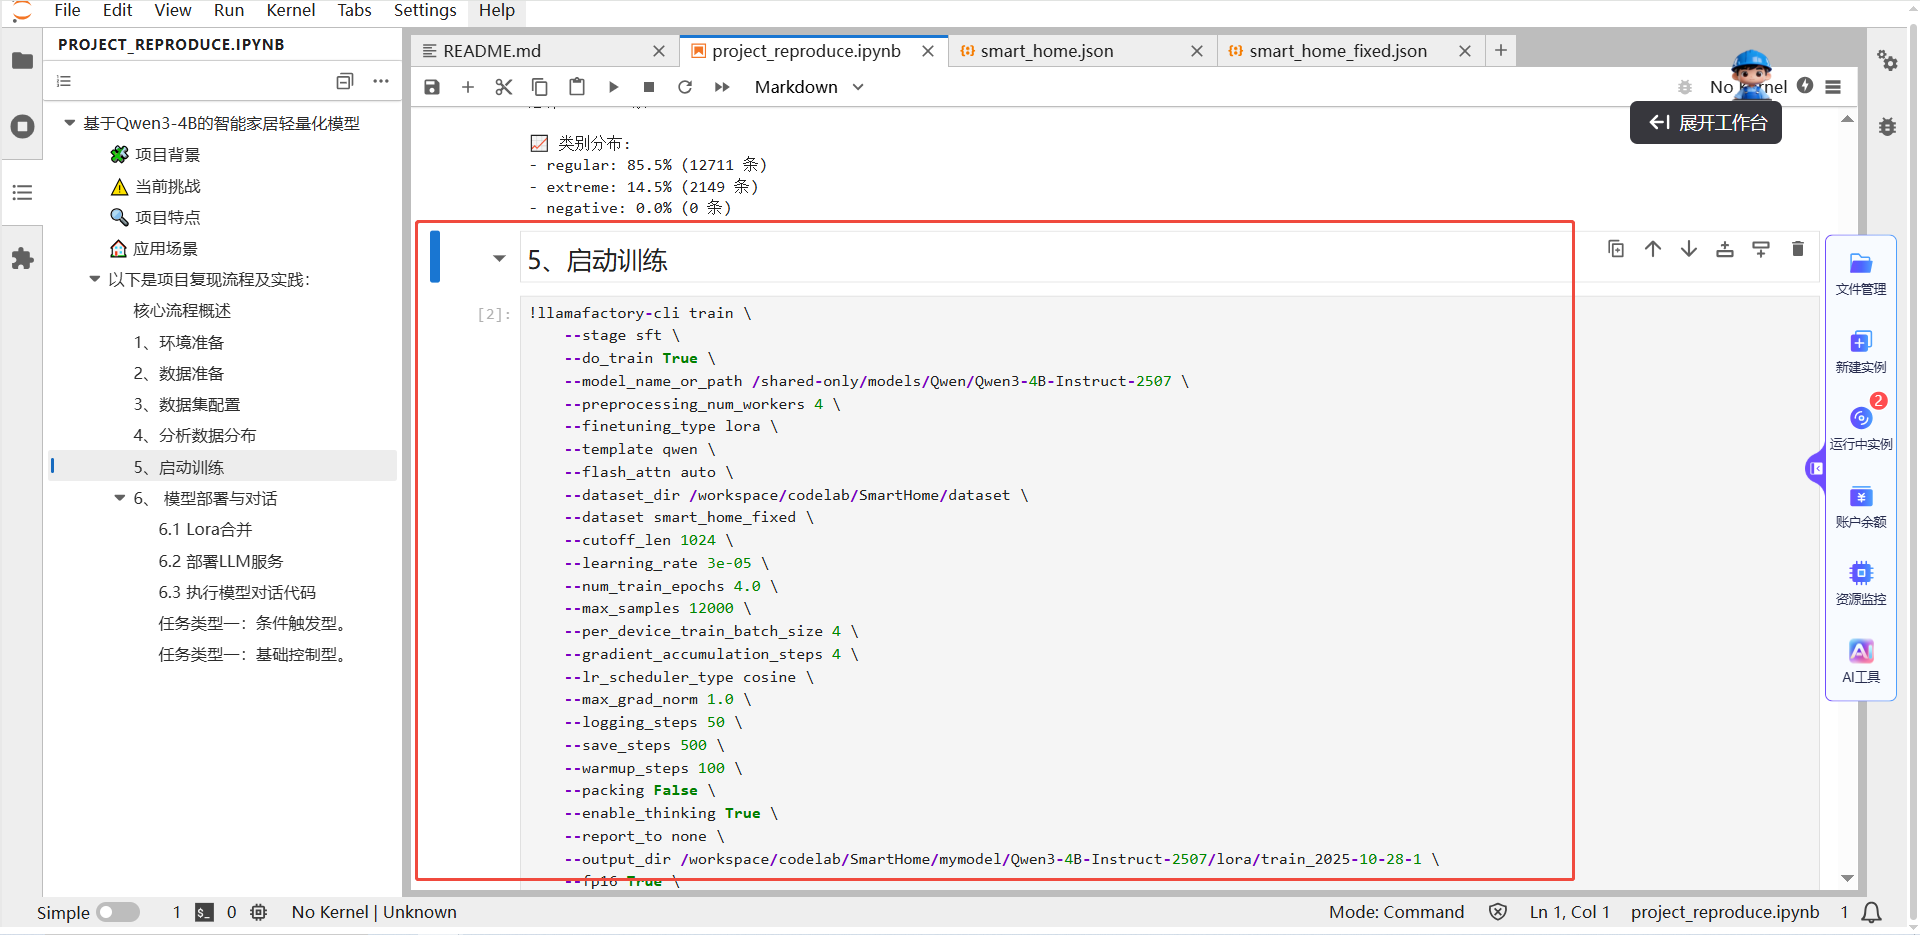Restart the kernel with the refresh icon

tap(685, 87)
